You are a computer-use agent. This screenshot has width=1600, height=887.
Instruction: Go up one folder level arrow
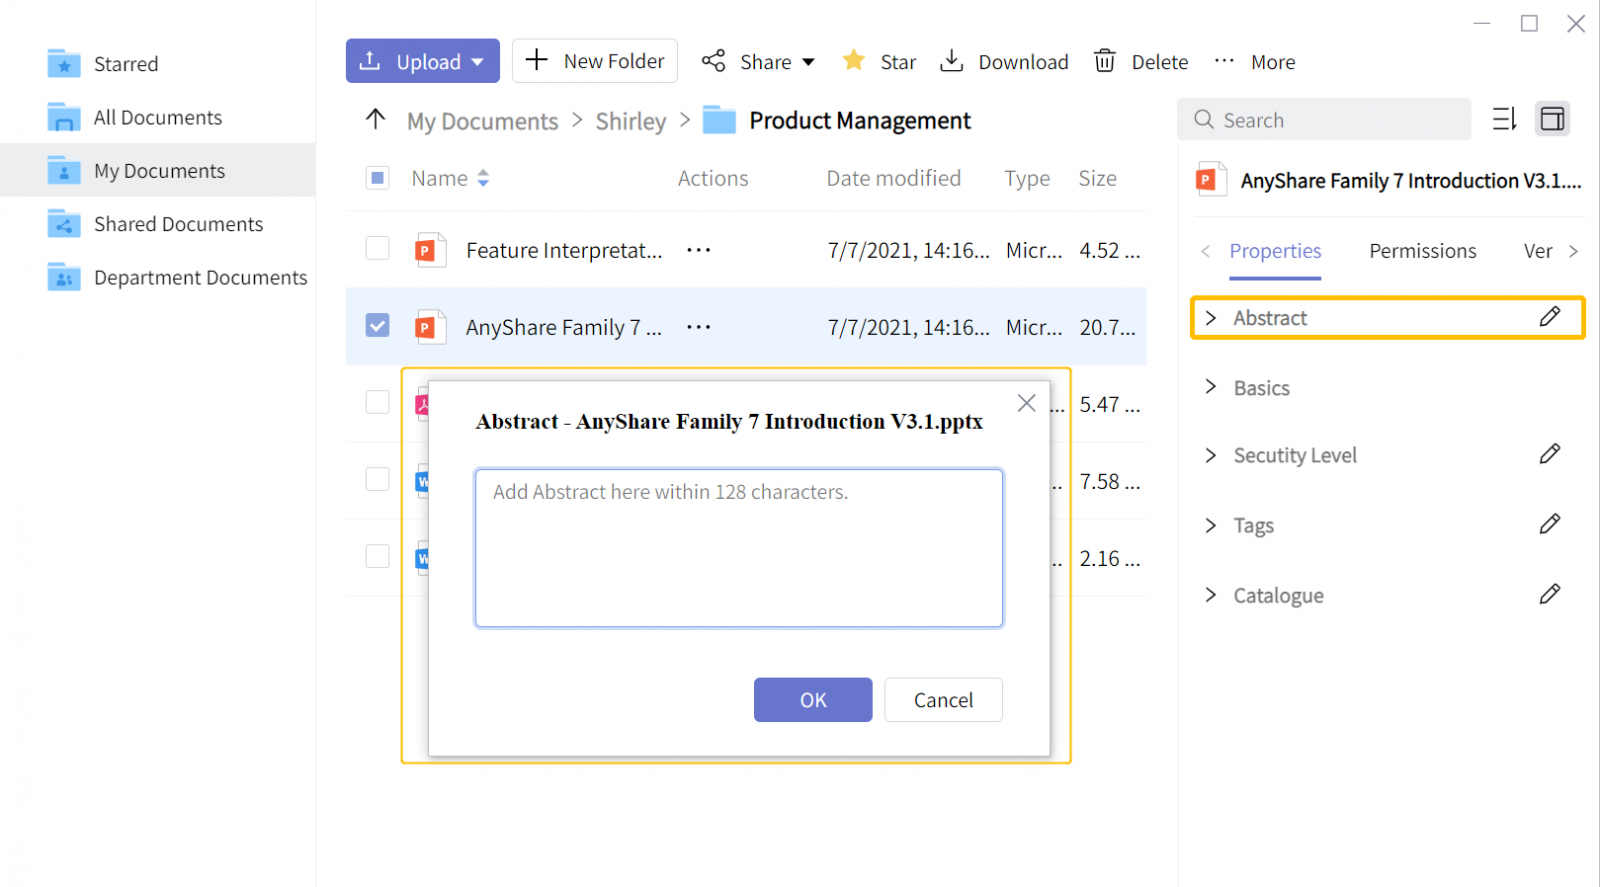(375, 120)
